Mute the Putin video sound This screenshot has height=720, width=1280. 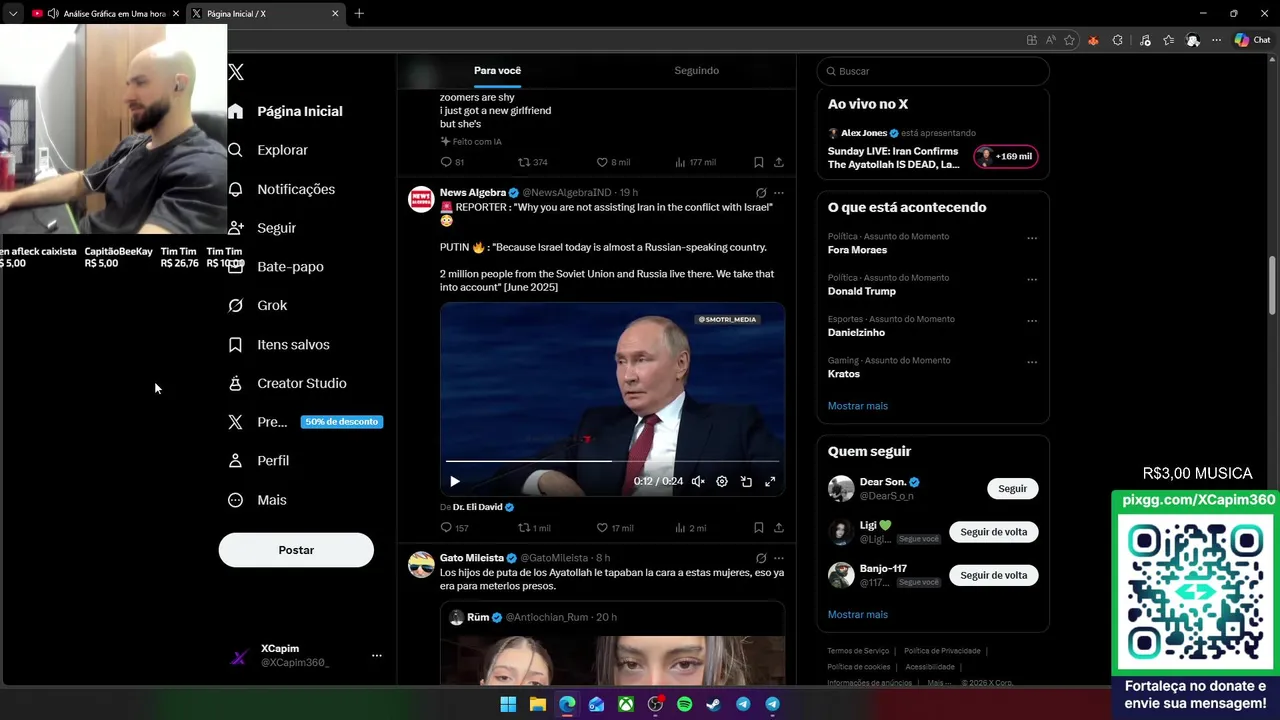[698, 481]
